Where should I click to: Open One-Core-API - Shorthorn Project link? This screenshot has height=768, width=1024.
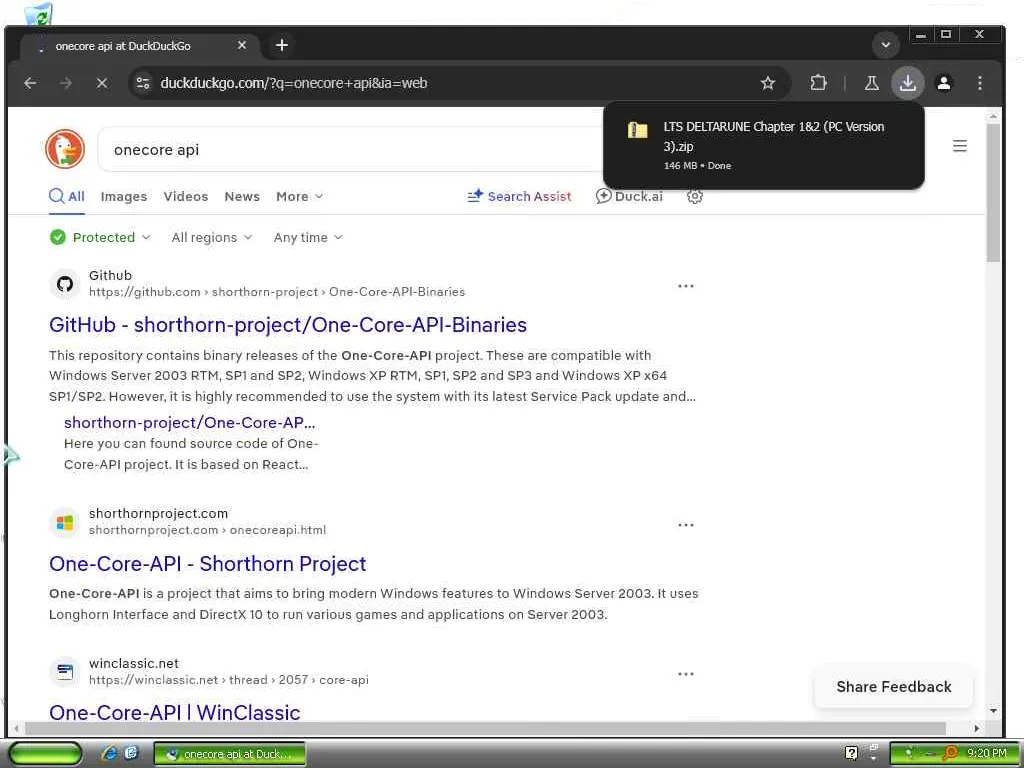click(x=208, y=564)
